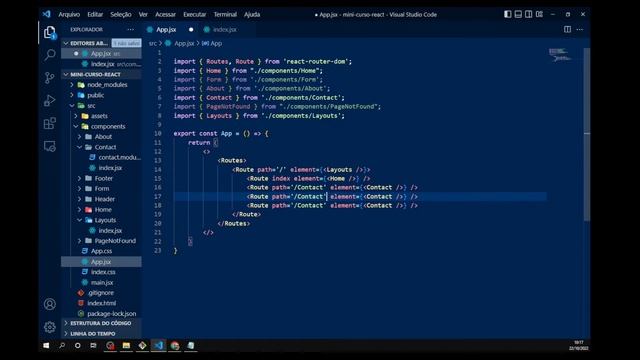Click the VS Code logo in title bar
The height and width of the screenshot is (360, 640).
(x=47, y=14)
